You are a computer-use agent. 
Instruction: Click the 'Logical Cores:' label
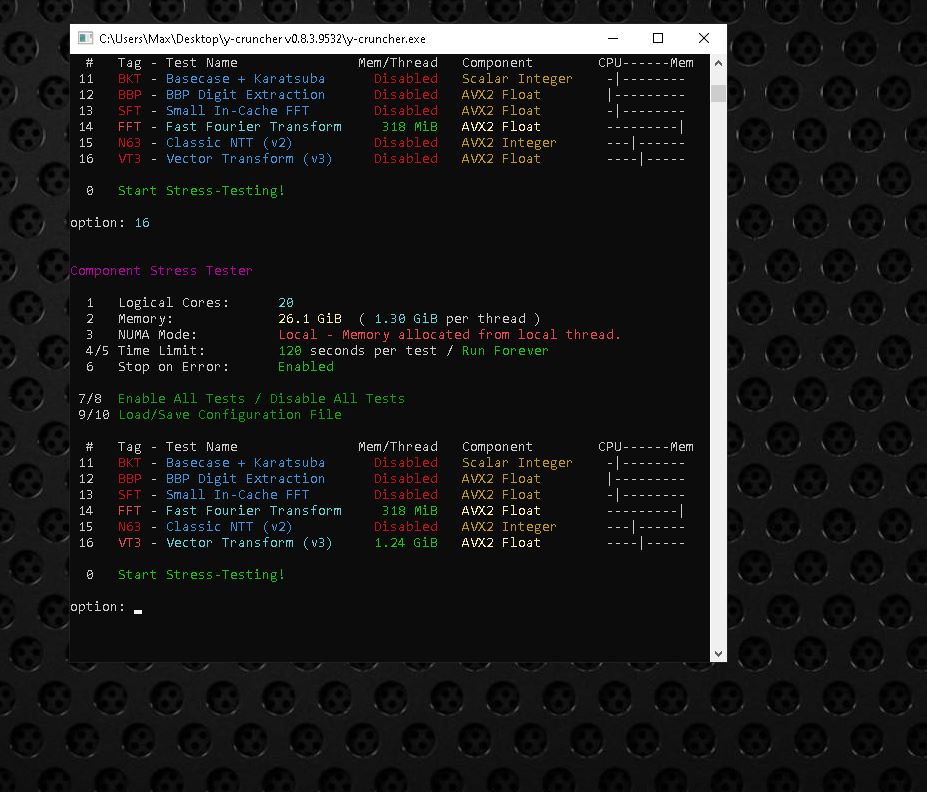coord(173,303)
